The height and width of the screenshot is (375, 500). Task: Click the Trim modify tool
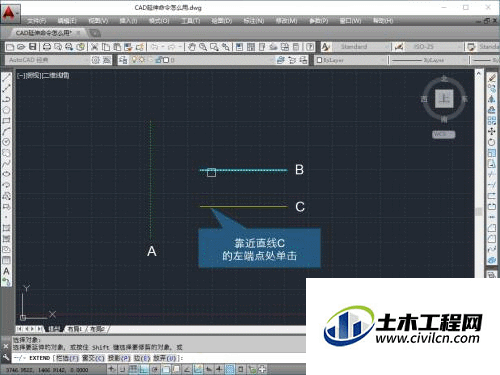[492, 174]
